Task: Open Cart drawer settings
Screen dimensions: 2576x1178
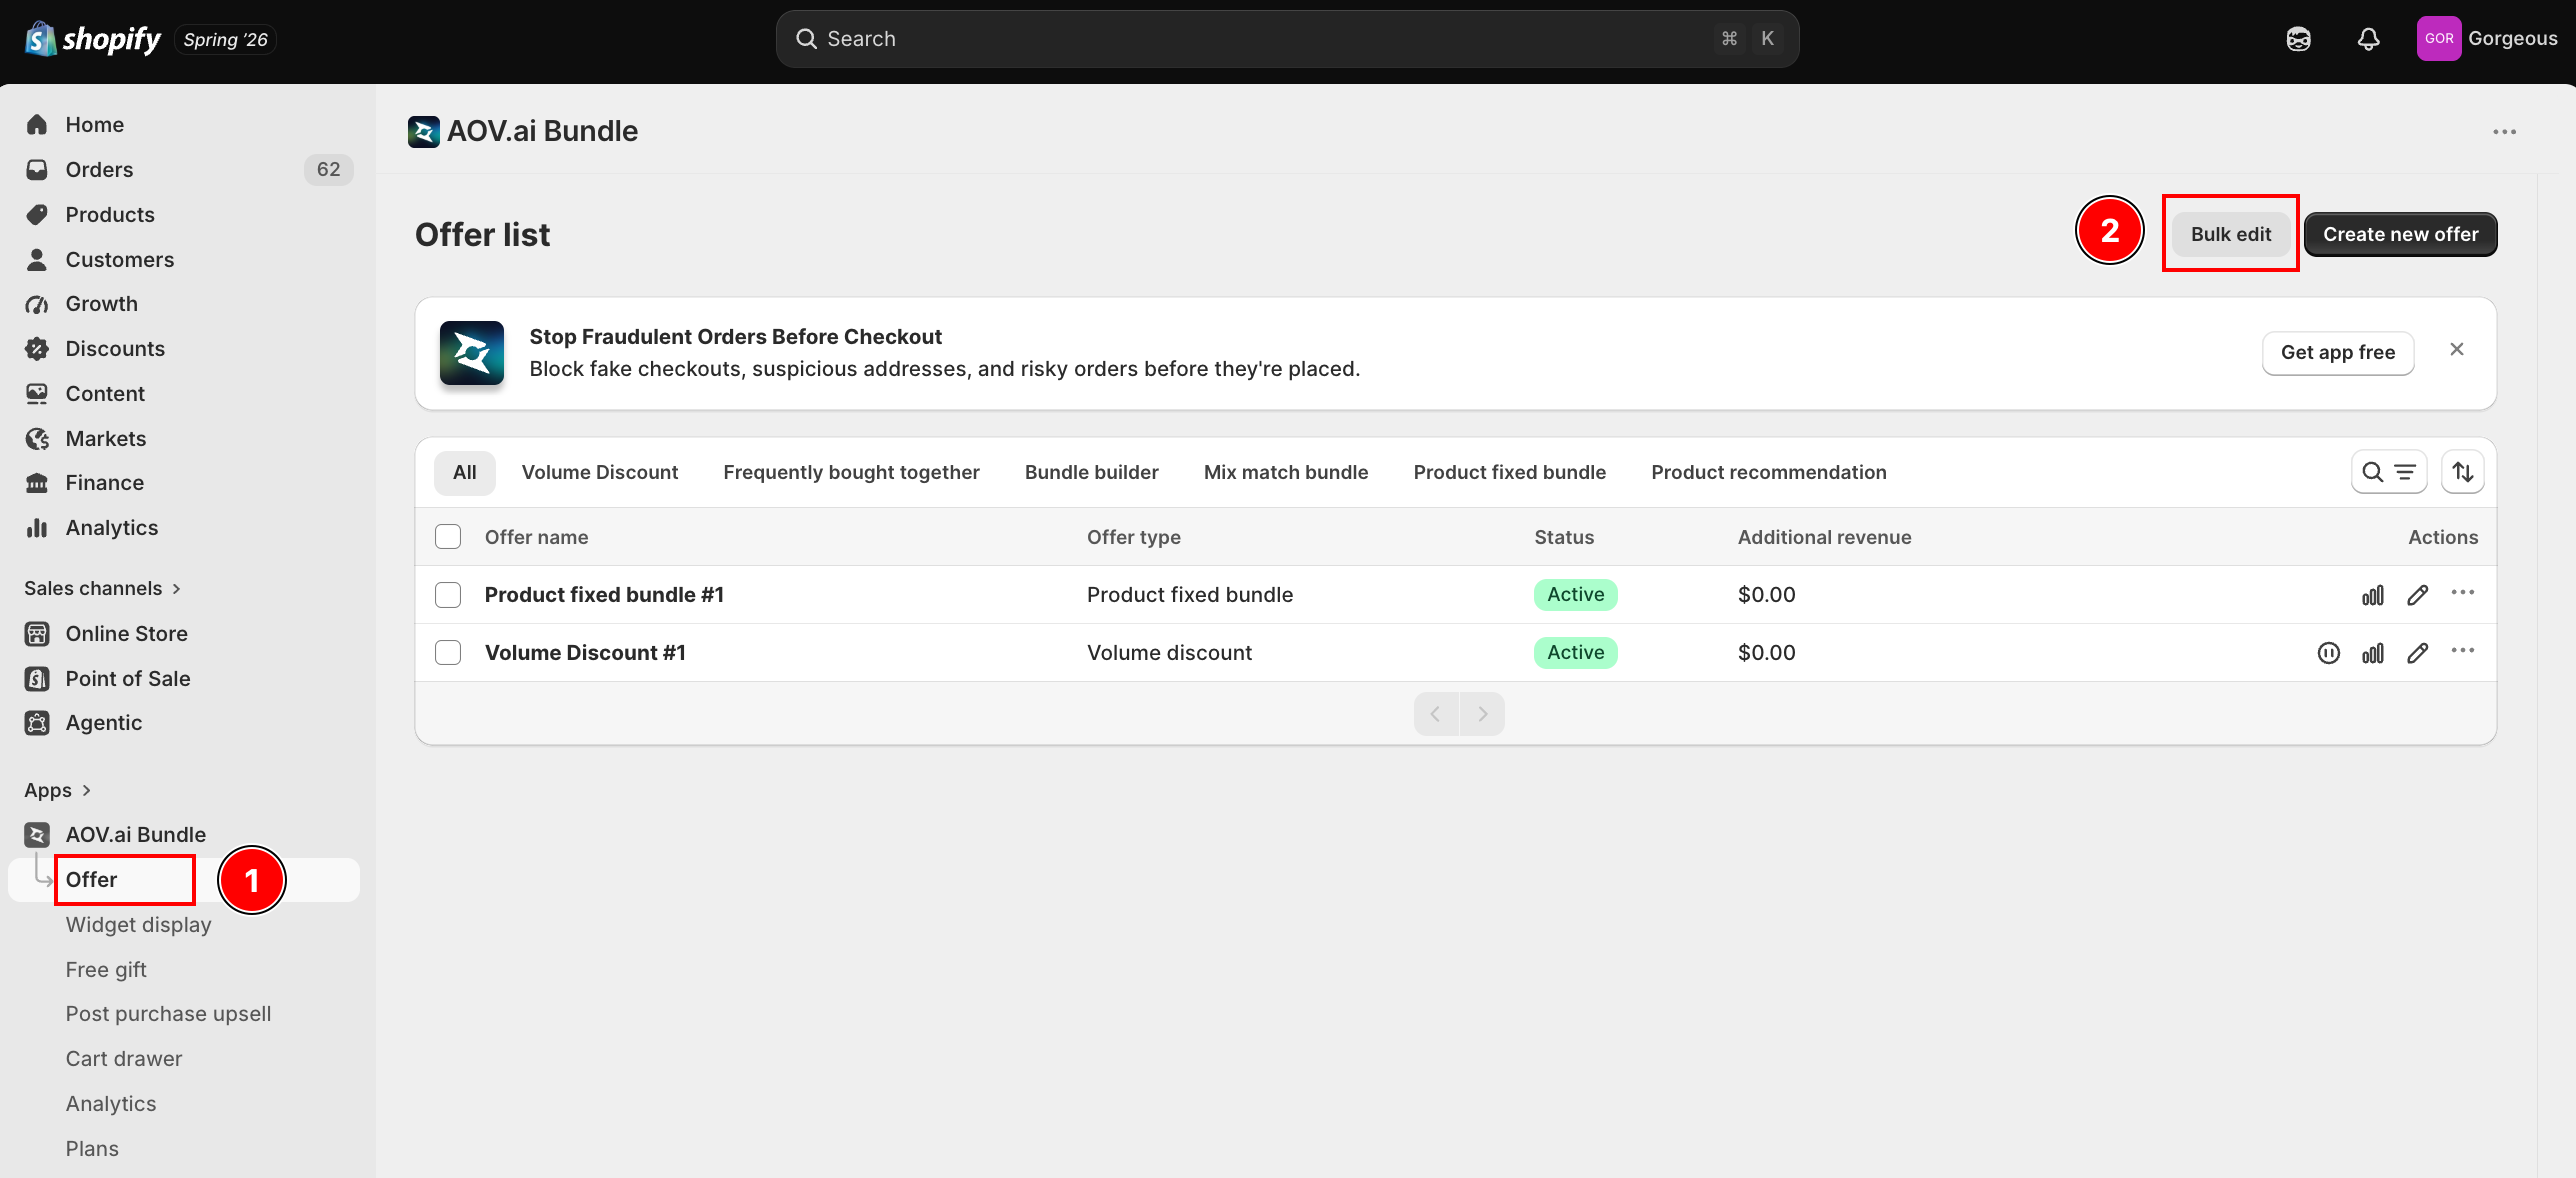Action: [x=124, y=1059]
